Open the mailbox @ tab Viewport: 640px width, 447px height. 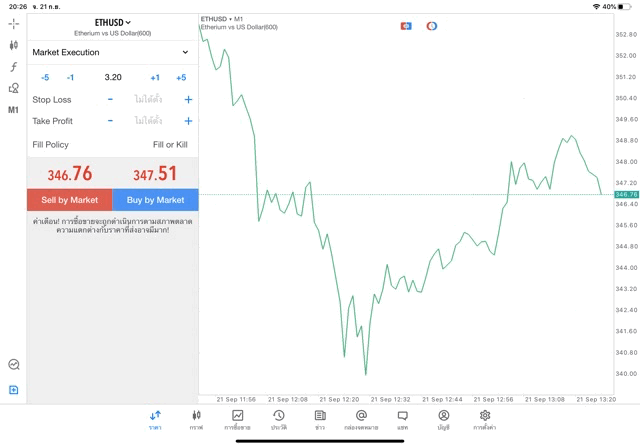point(361,419)
